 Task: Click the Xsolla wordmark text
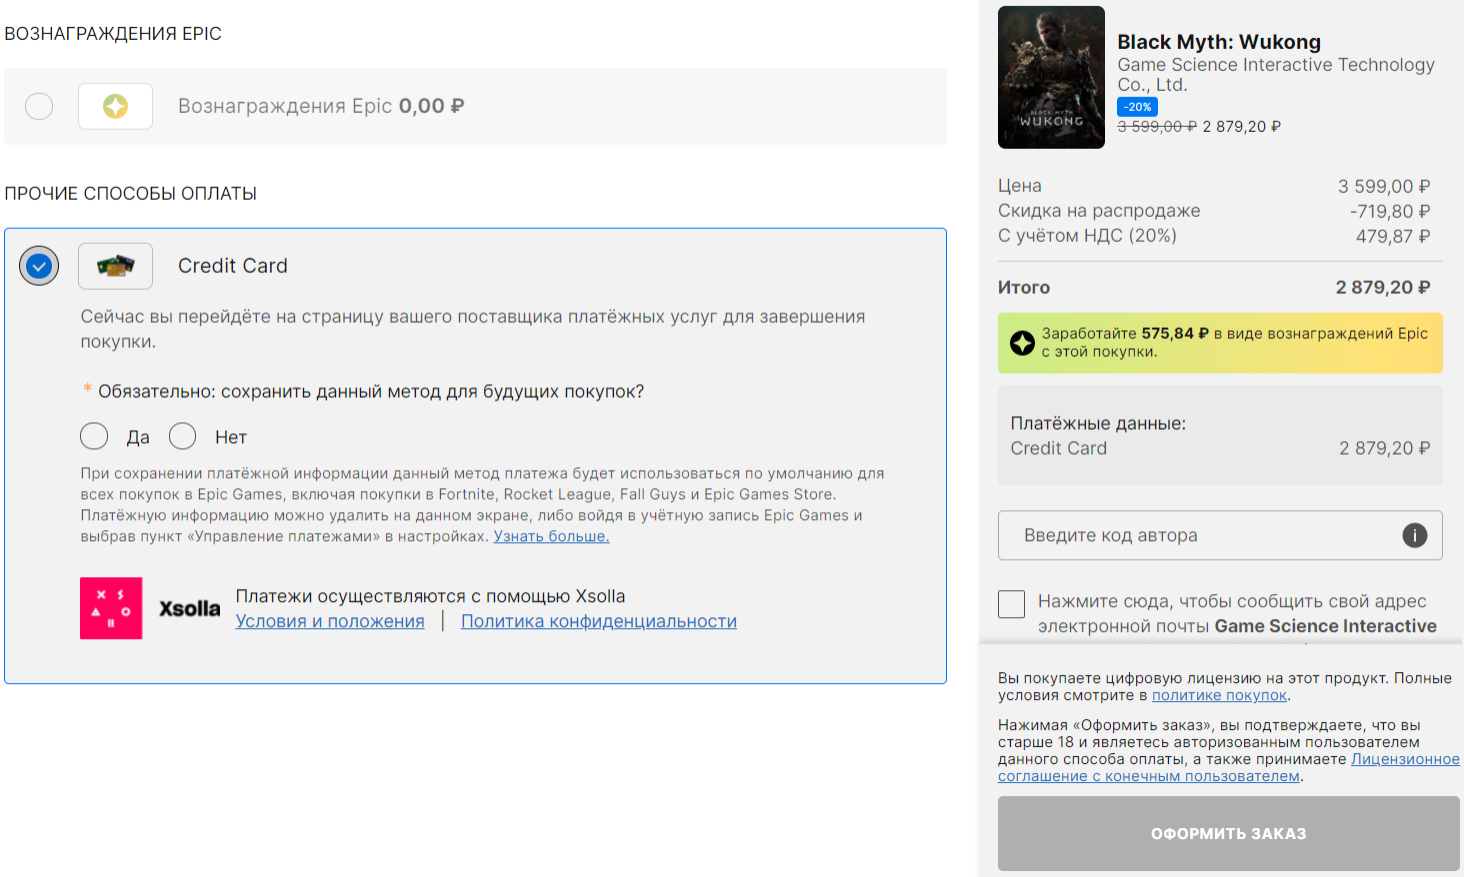pyautogui.click(x=189, y=608)
